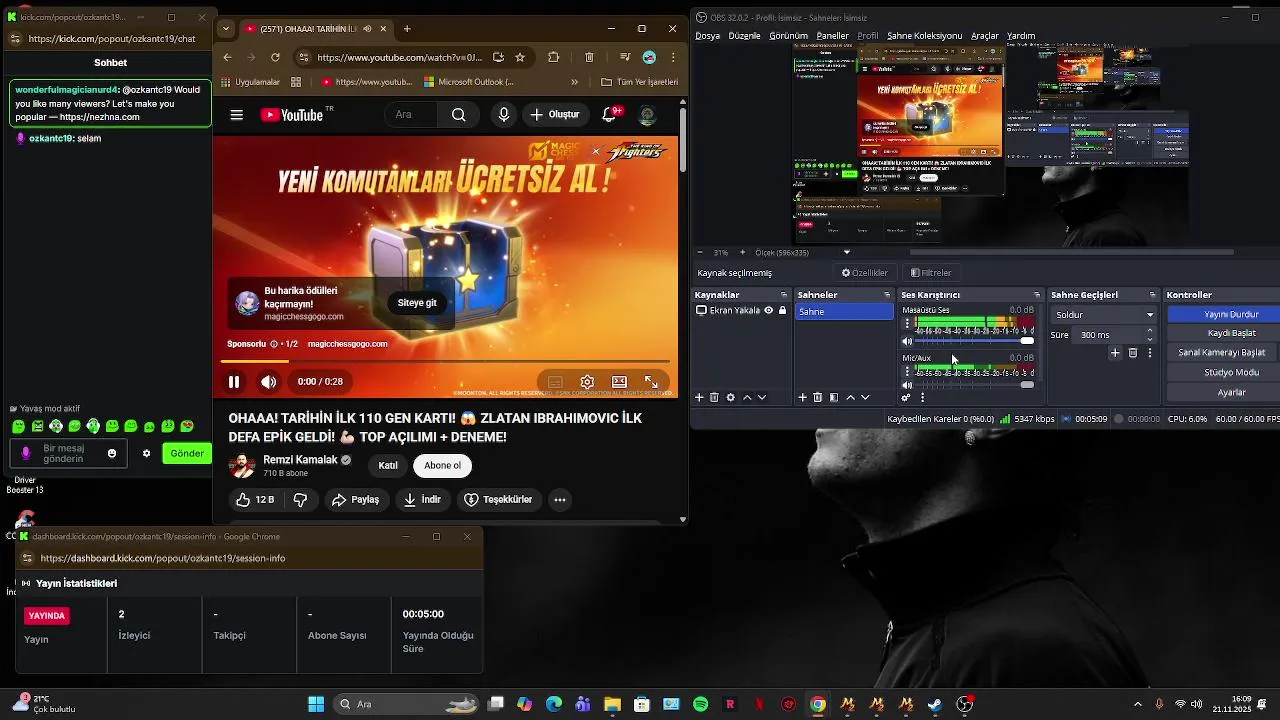Expand hidden bookmarks chevron in Chrome
The height and width of the screenshot is (720, 1280).
[574, 82]
